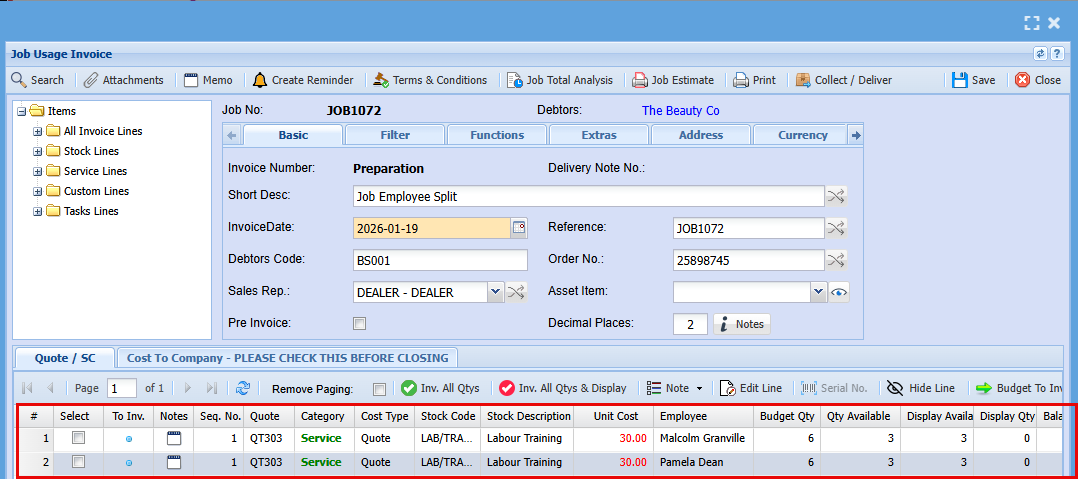Open the Cost To Company tab
The height and width of the screenshot is (479, 1078).
pyautogui.click(x=289, y=357)
